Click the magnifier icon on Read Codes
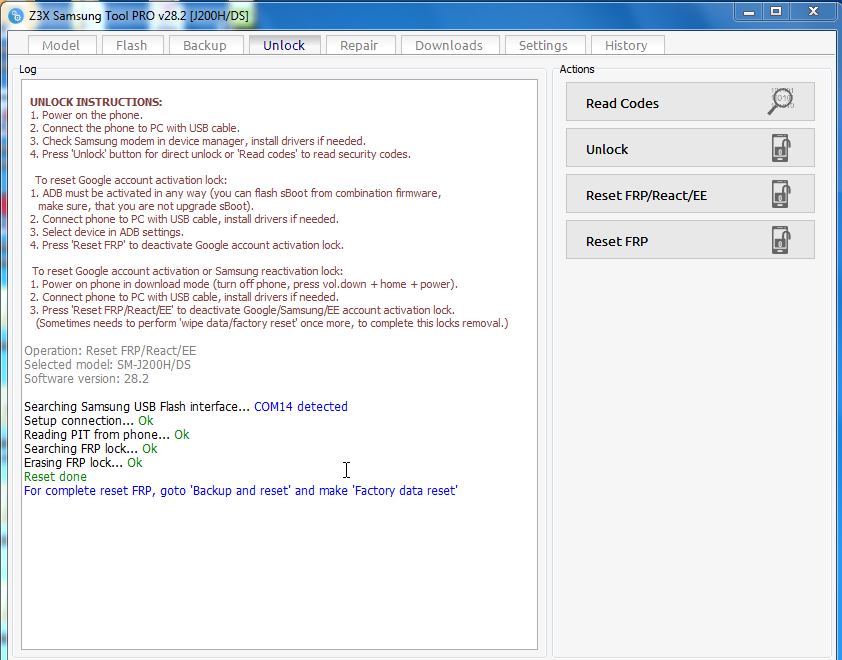This screenshot has height=660, width=842. coord(780,101)
